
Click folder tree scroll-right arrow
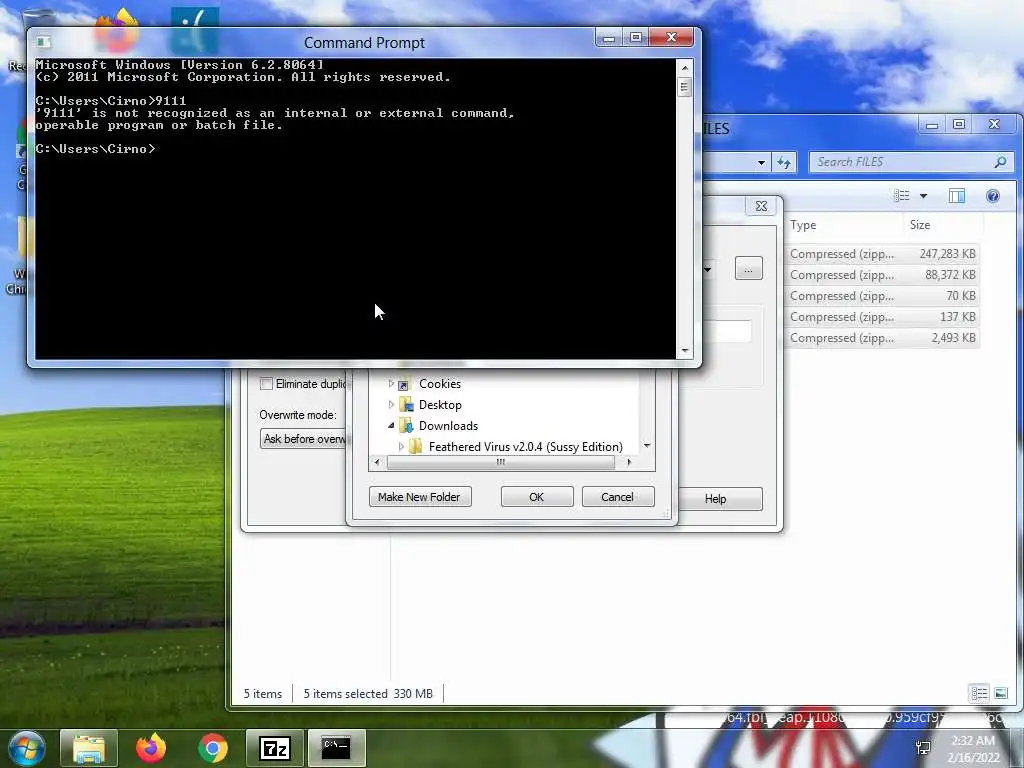tap(629, 462)
